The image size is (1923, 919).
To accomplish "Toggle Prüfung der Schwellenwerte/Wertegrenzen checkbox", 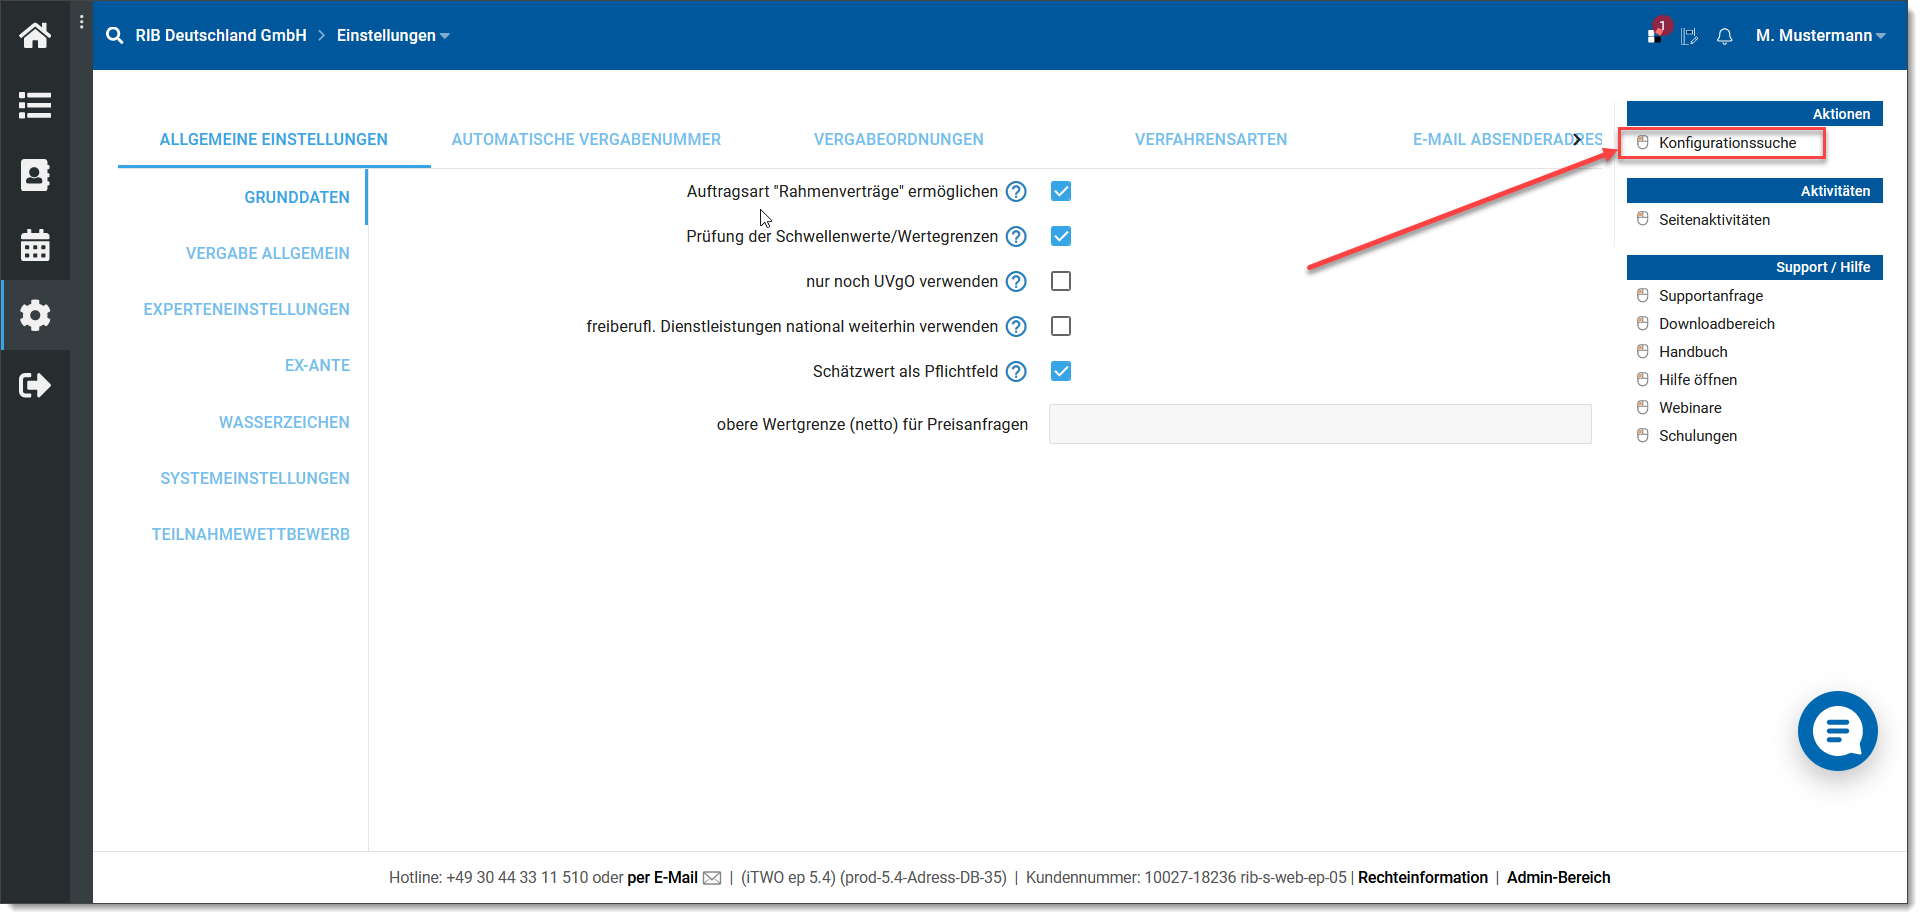I will tap(1061, 236).
